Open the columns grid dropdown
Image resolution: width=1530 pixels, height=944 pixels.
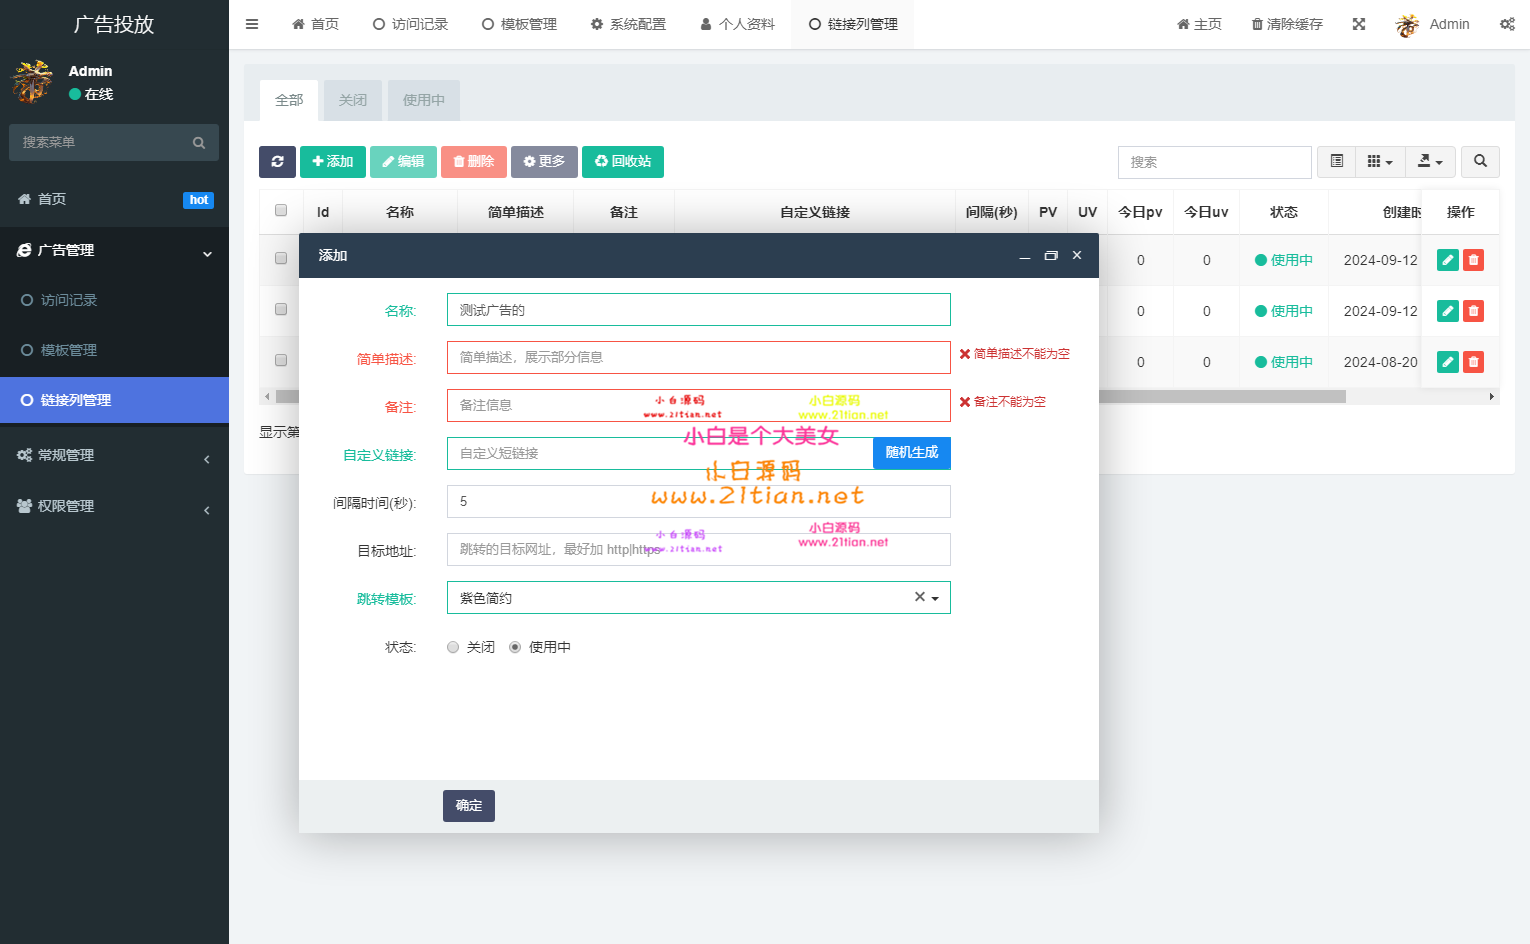click(x=1380, y=162)
